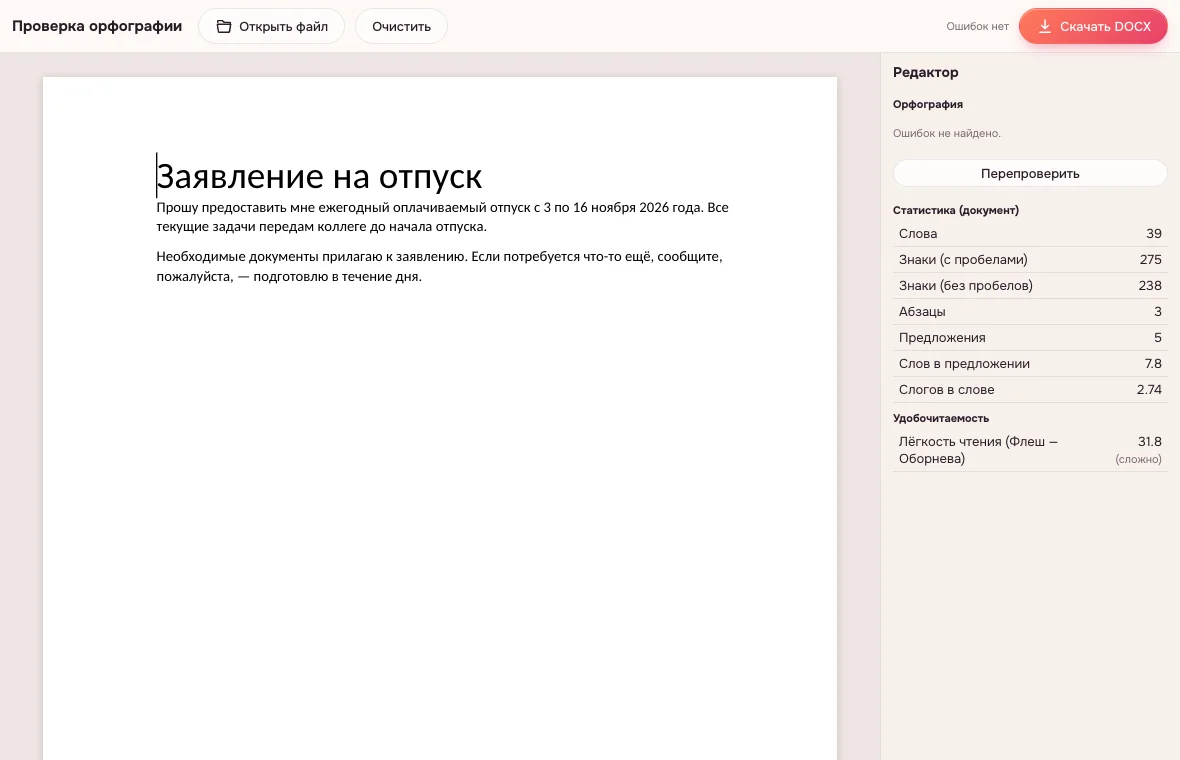Download the document via Скачать DOCX
This screenshot has width=1180, height=760.
(1093, 26)
